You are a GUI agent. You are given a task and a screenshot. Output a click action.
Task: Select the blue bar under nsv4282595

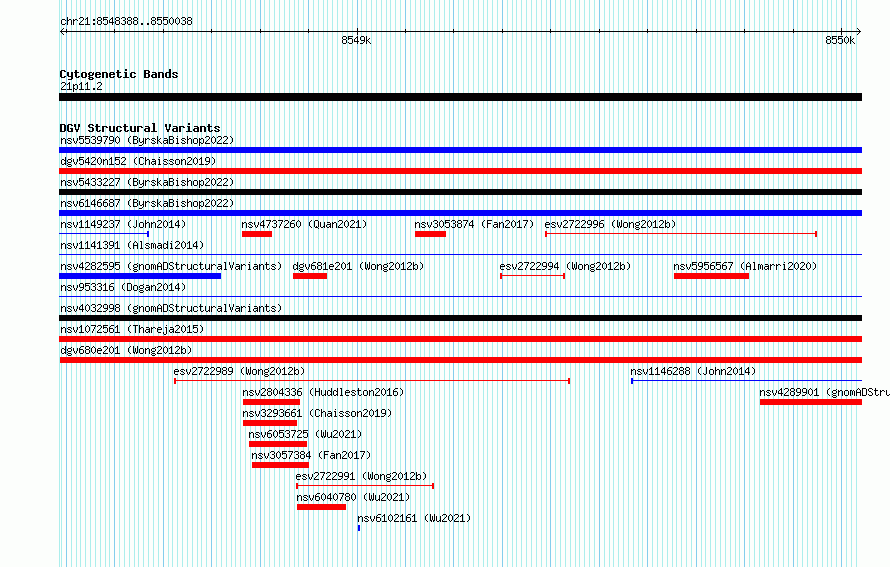coord(140,276)
